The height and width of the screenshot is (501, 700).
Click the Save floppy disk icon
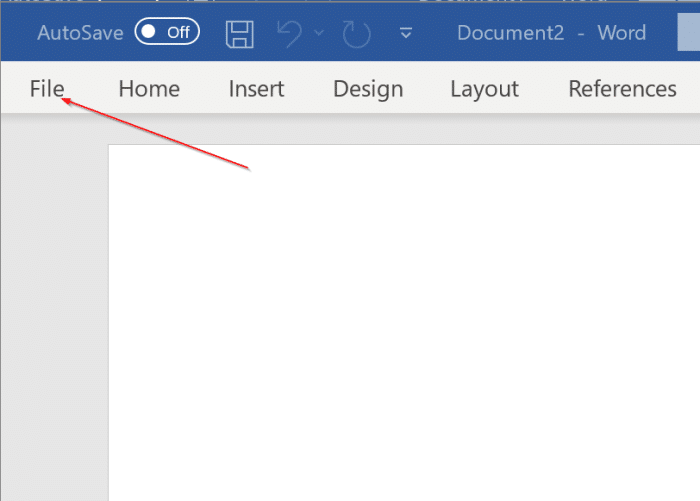[240, 34]
